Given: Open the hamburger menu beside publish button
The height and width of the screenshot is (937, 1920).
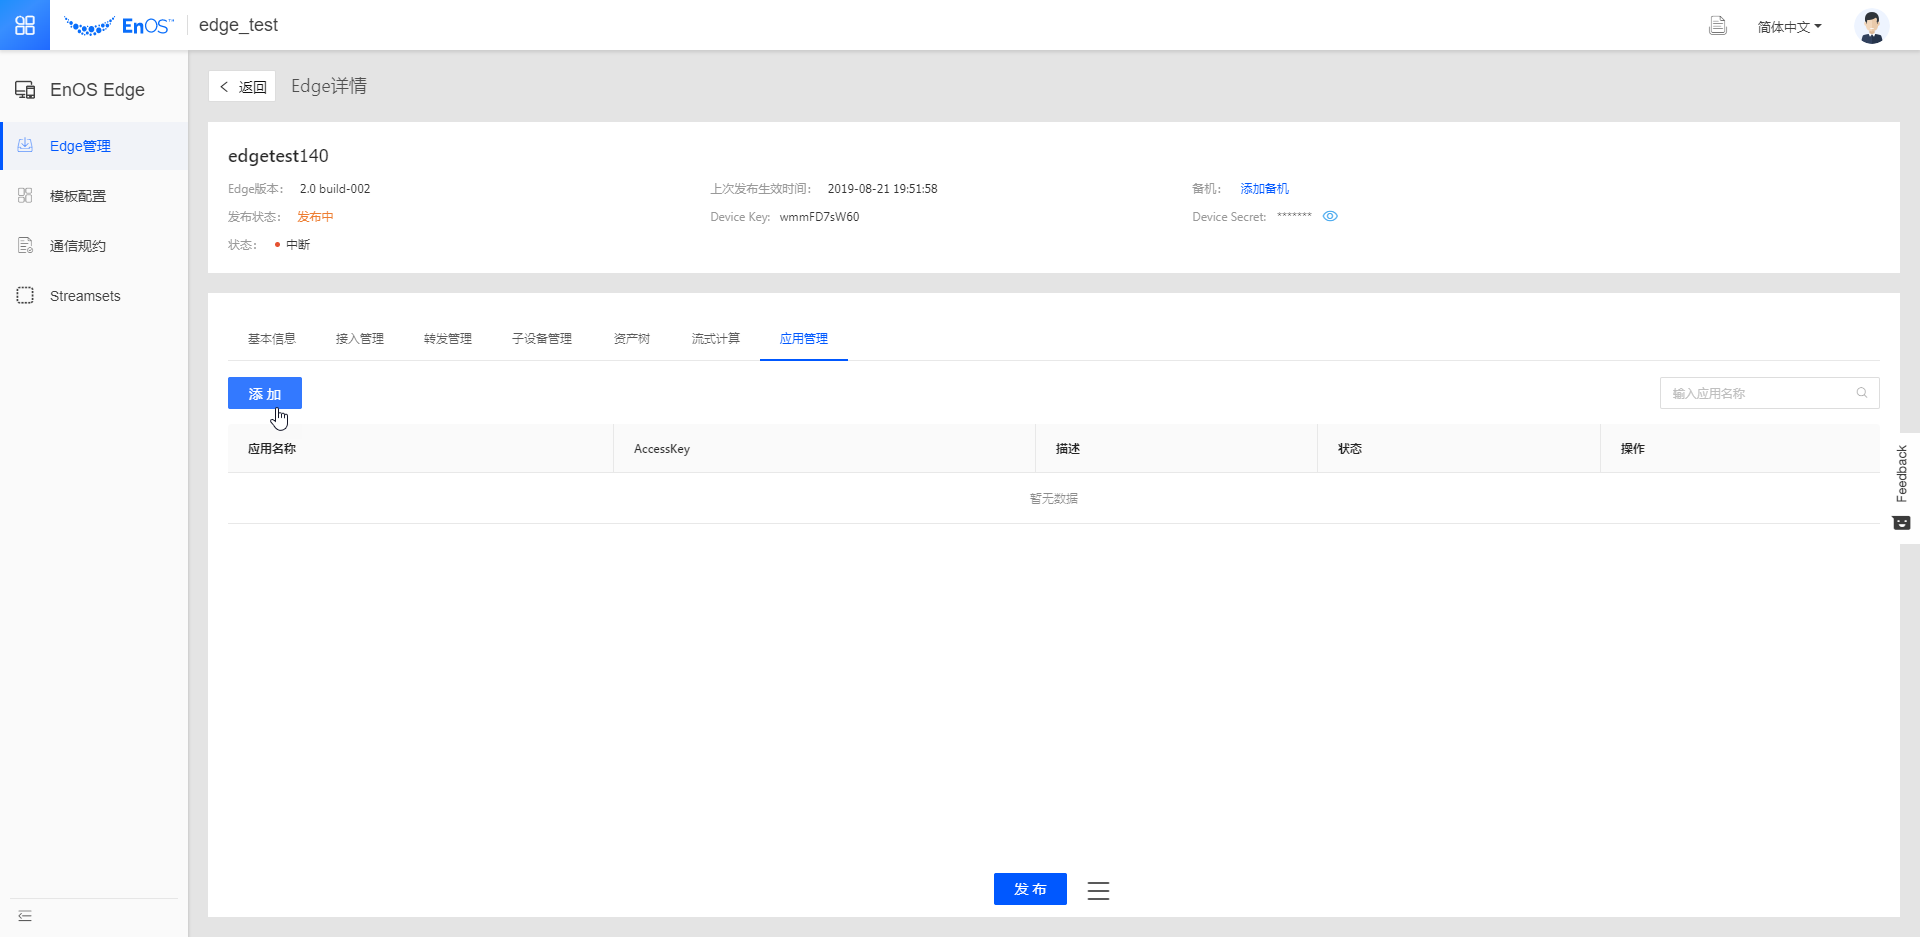Looking at the screenshot, I should click(1098, 890).
